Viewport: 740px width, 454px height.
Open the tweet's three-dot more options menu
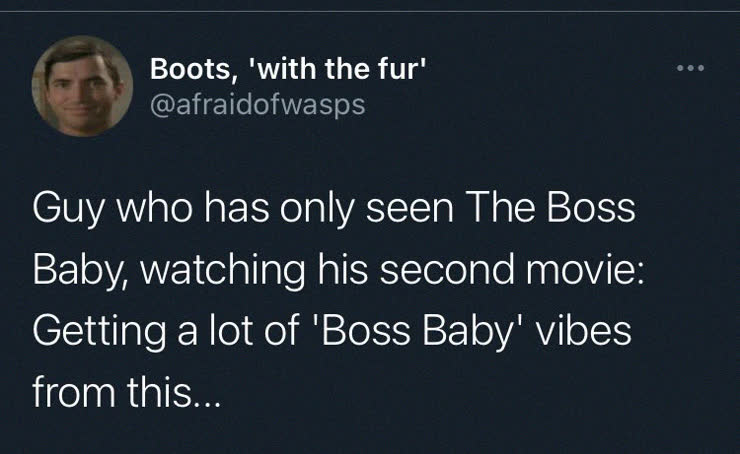click(x=690, y=68)
